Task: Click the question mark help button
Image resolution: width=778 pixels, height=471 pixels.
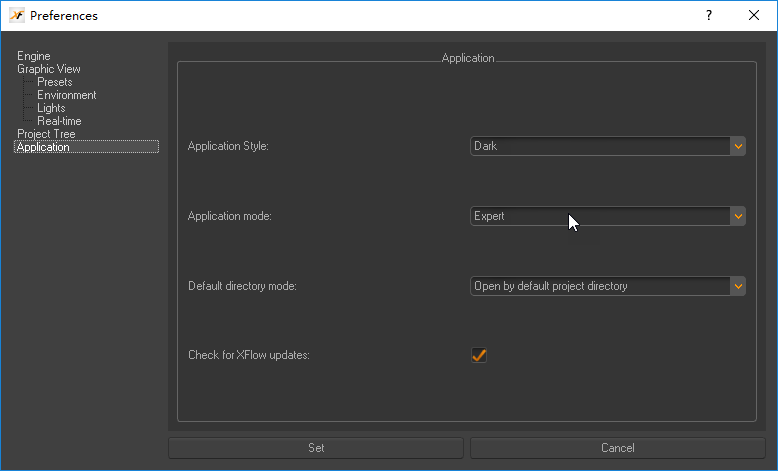Action: coord(708,15)
